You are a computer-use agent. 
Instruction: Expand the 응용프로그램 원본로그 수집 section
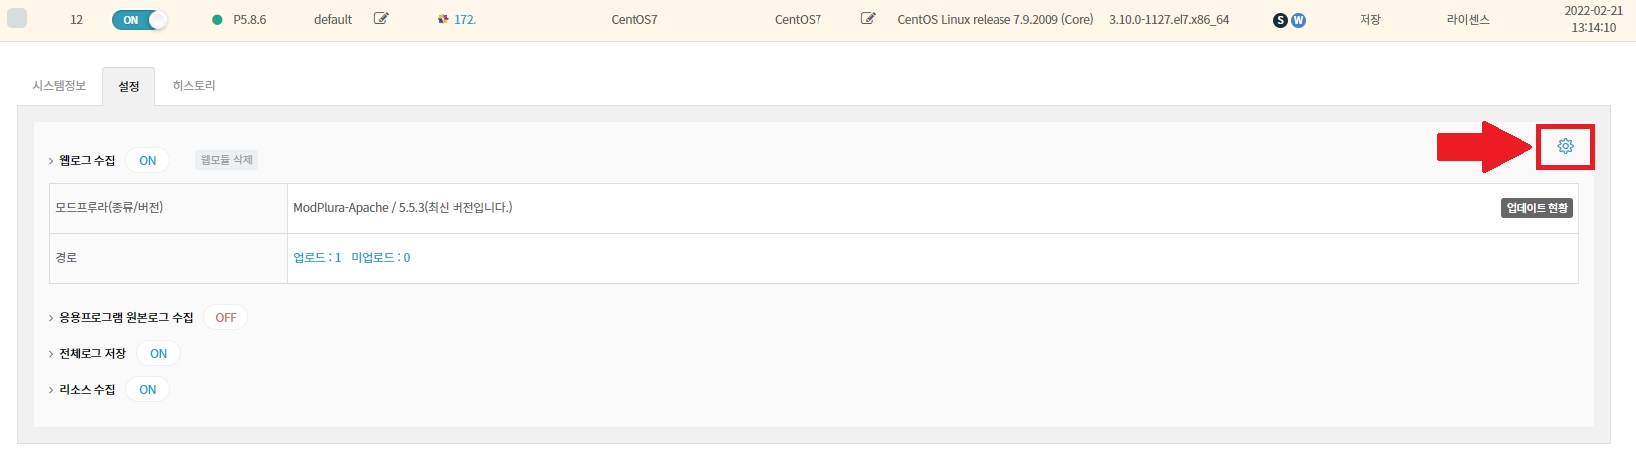[51, 318]
